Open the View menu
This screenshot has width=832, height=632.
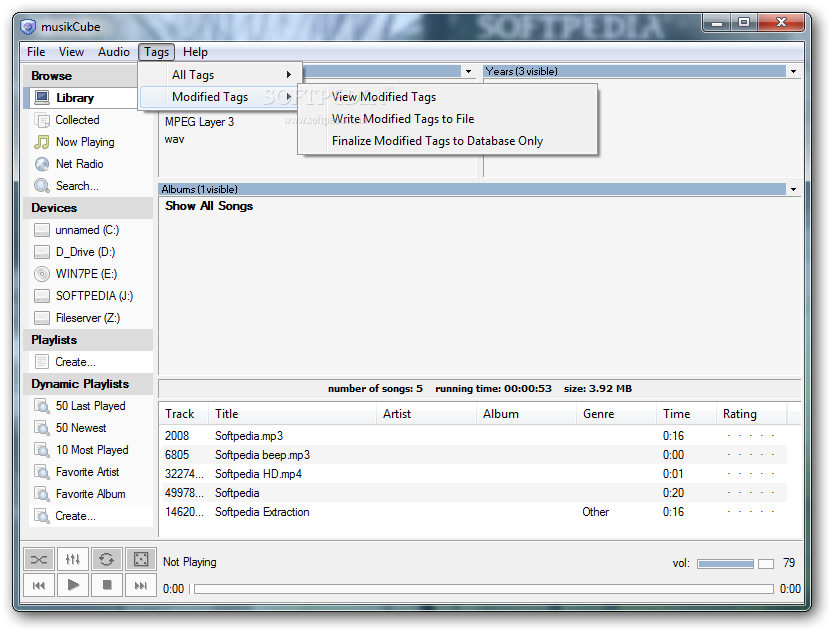click(71, 52)
